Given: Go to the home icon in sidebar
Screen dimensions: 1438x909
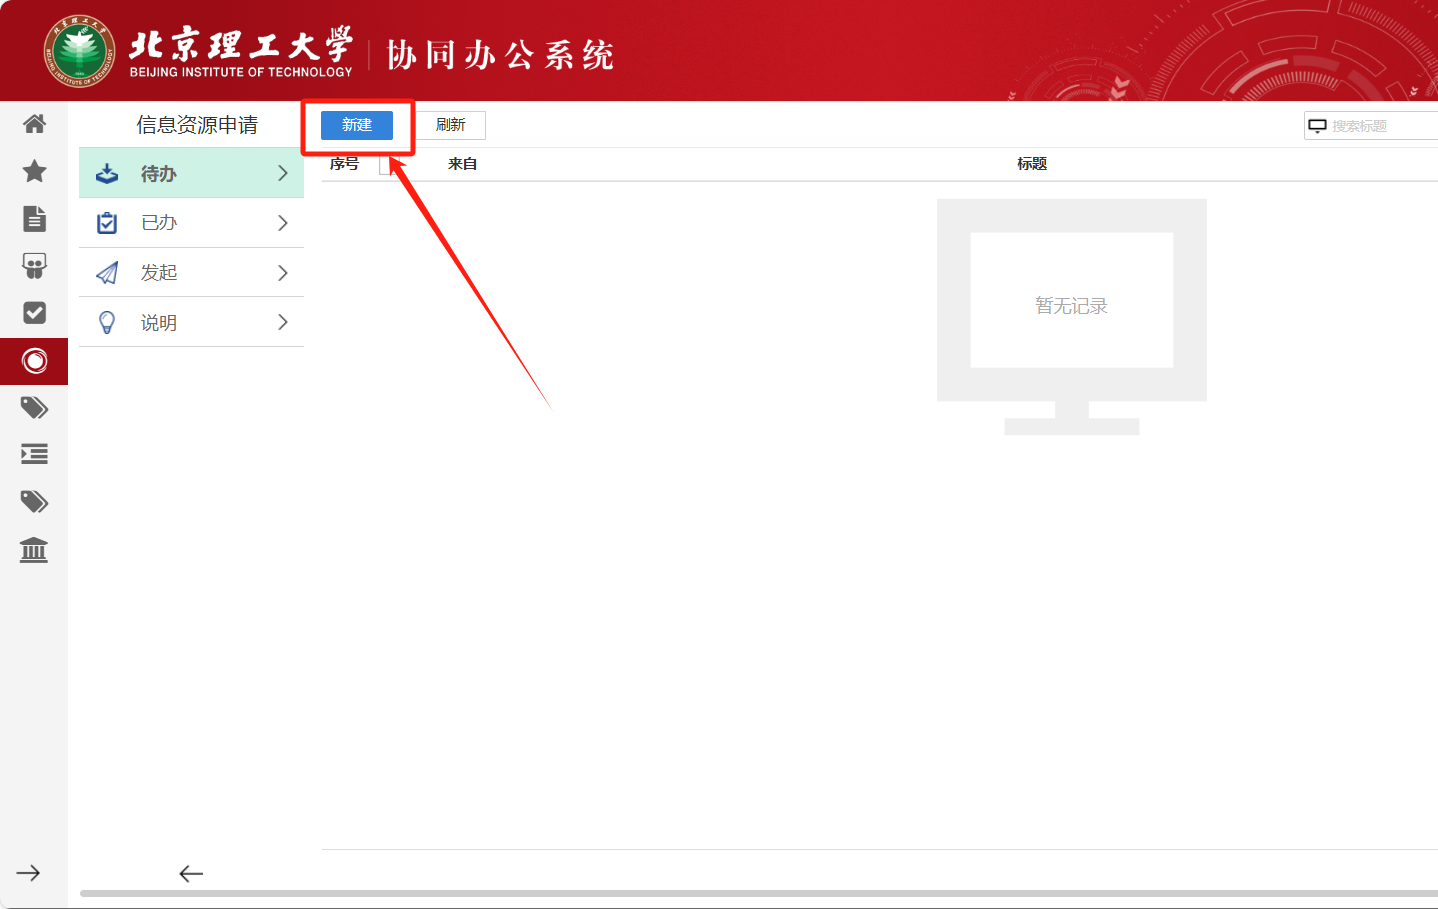Looking at the screenshot, I should click(34, 124).
